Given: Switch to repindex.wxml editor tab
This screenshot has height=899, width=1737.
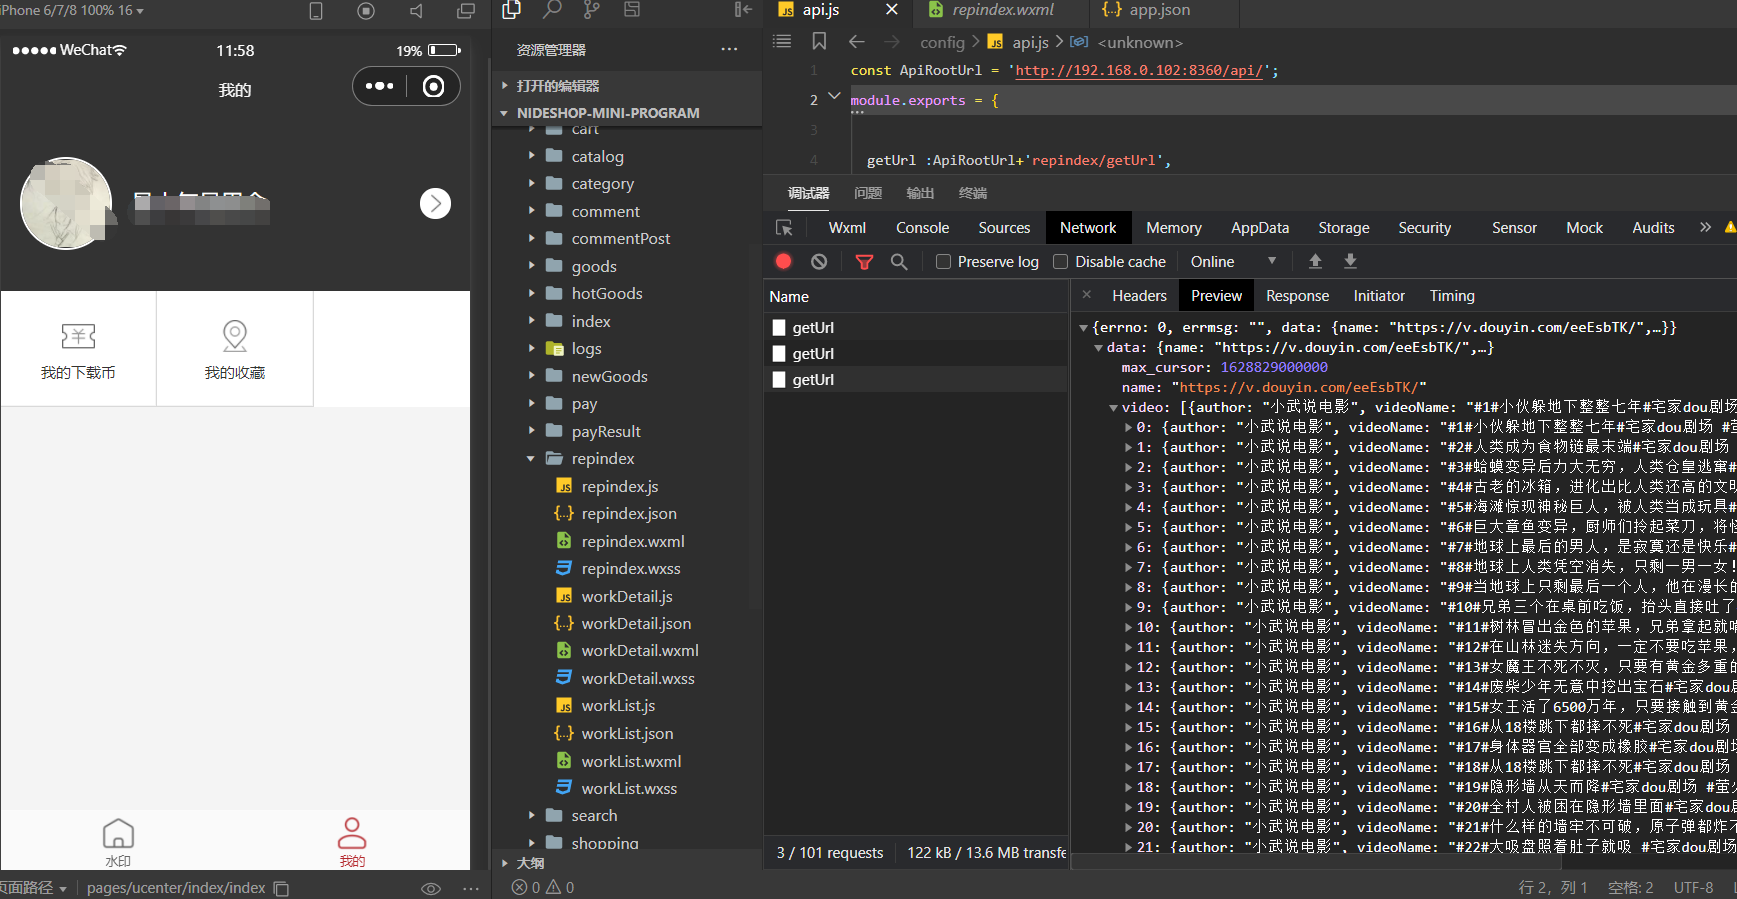Looking at the screenshot, I should (1002, 10).
